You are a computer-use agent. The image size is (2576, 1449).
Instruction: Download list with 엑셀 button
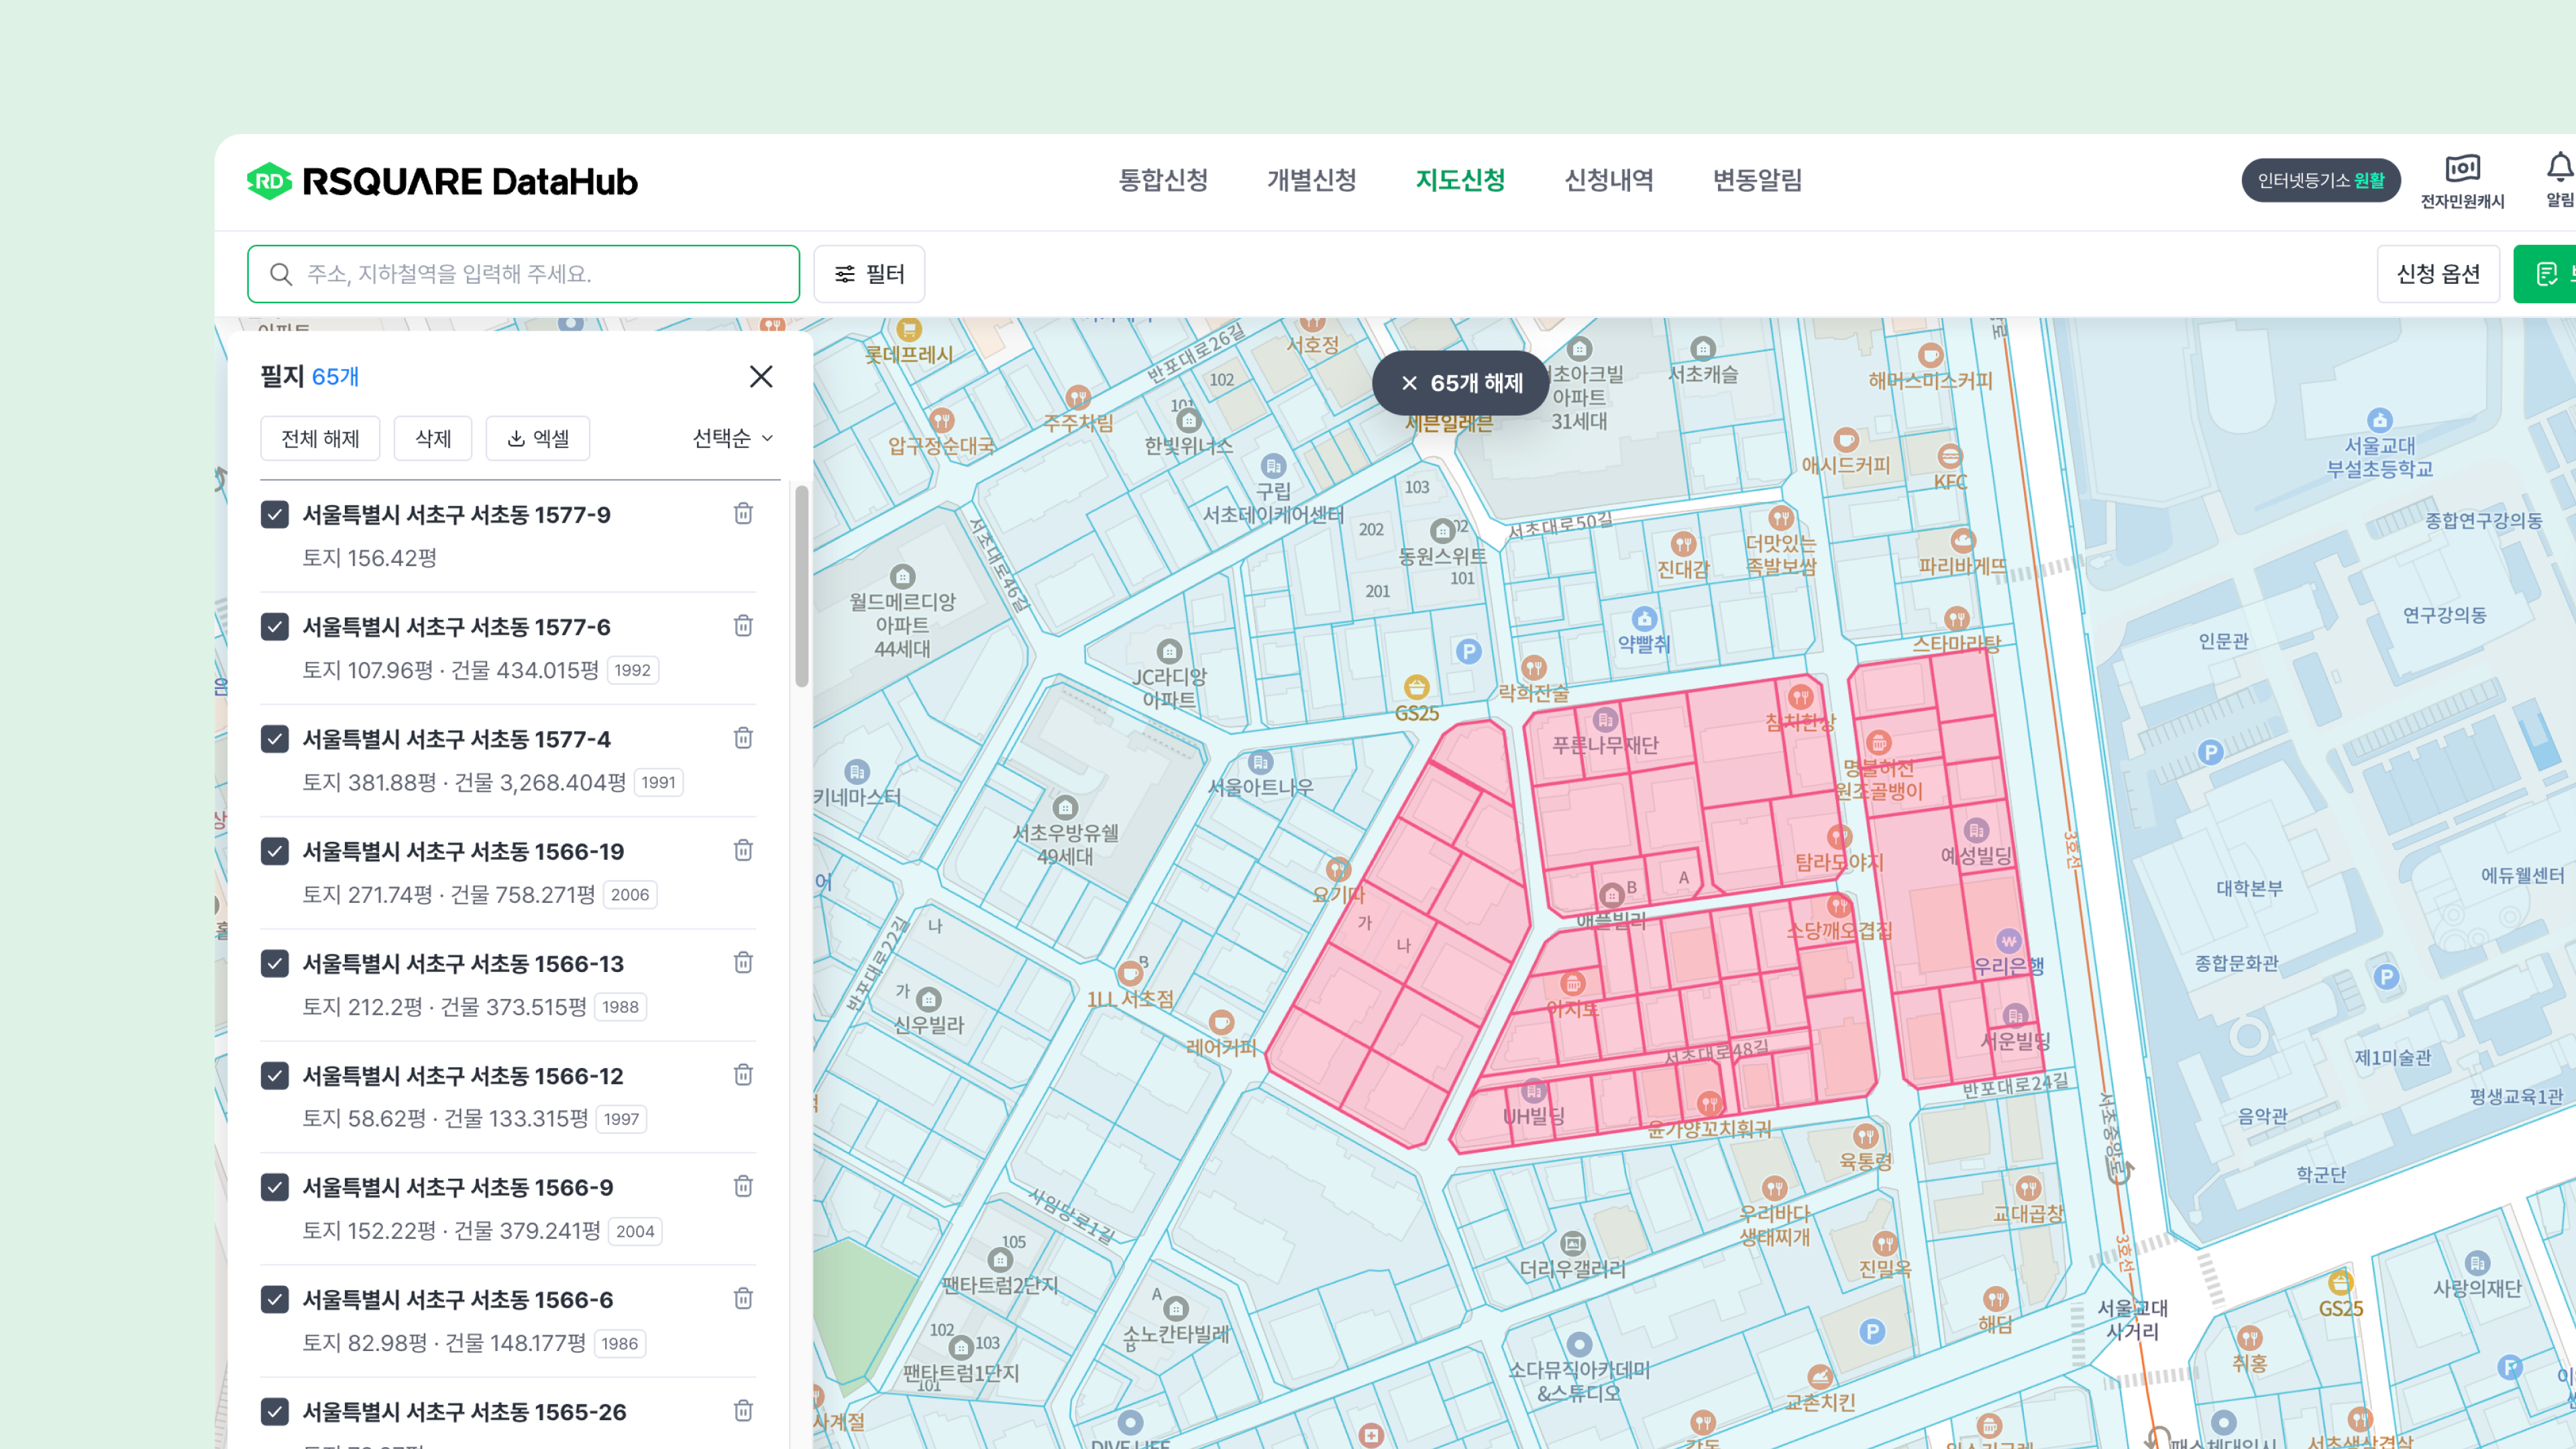(538, 438)
